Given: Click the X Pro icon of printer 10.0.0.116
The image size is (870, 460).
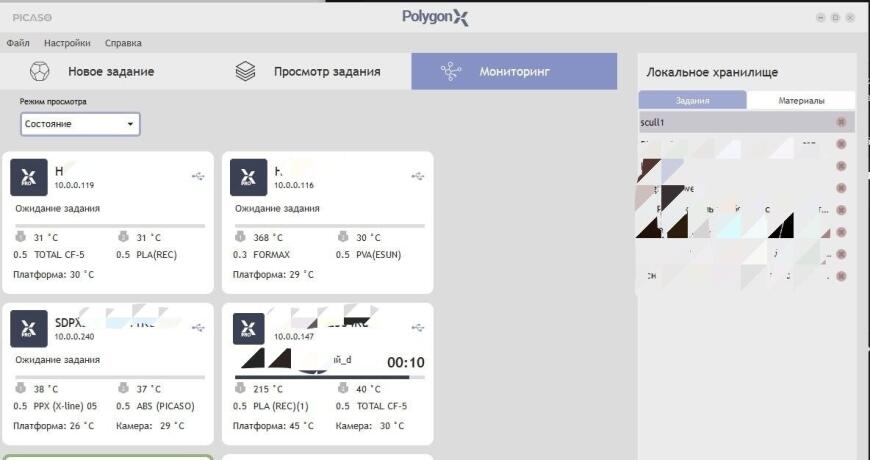Looking at the screenshot, I should coord(249,178).
